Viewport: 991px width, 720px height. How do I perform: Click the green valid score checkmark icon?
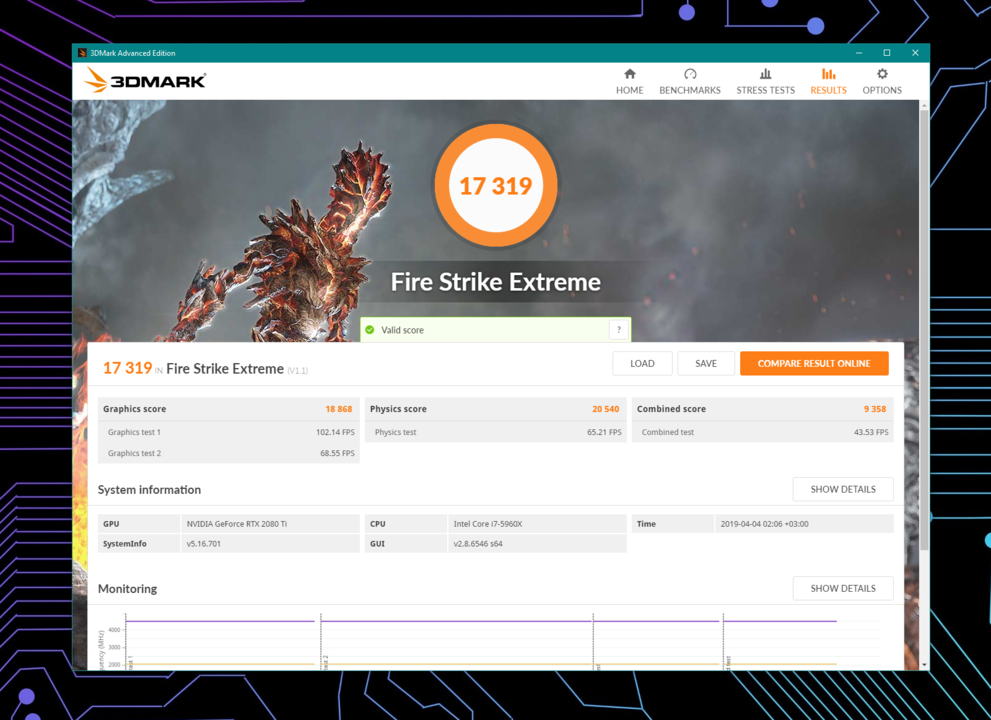(370, 329)
